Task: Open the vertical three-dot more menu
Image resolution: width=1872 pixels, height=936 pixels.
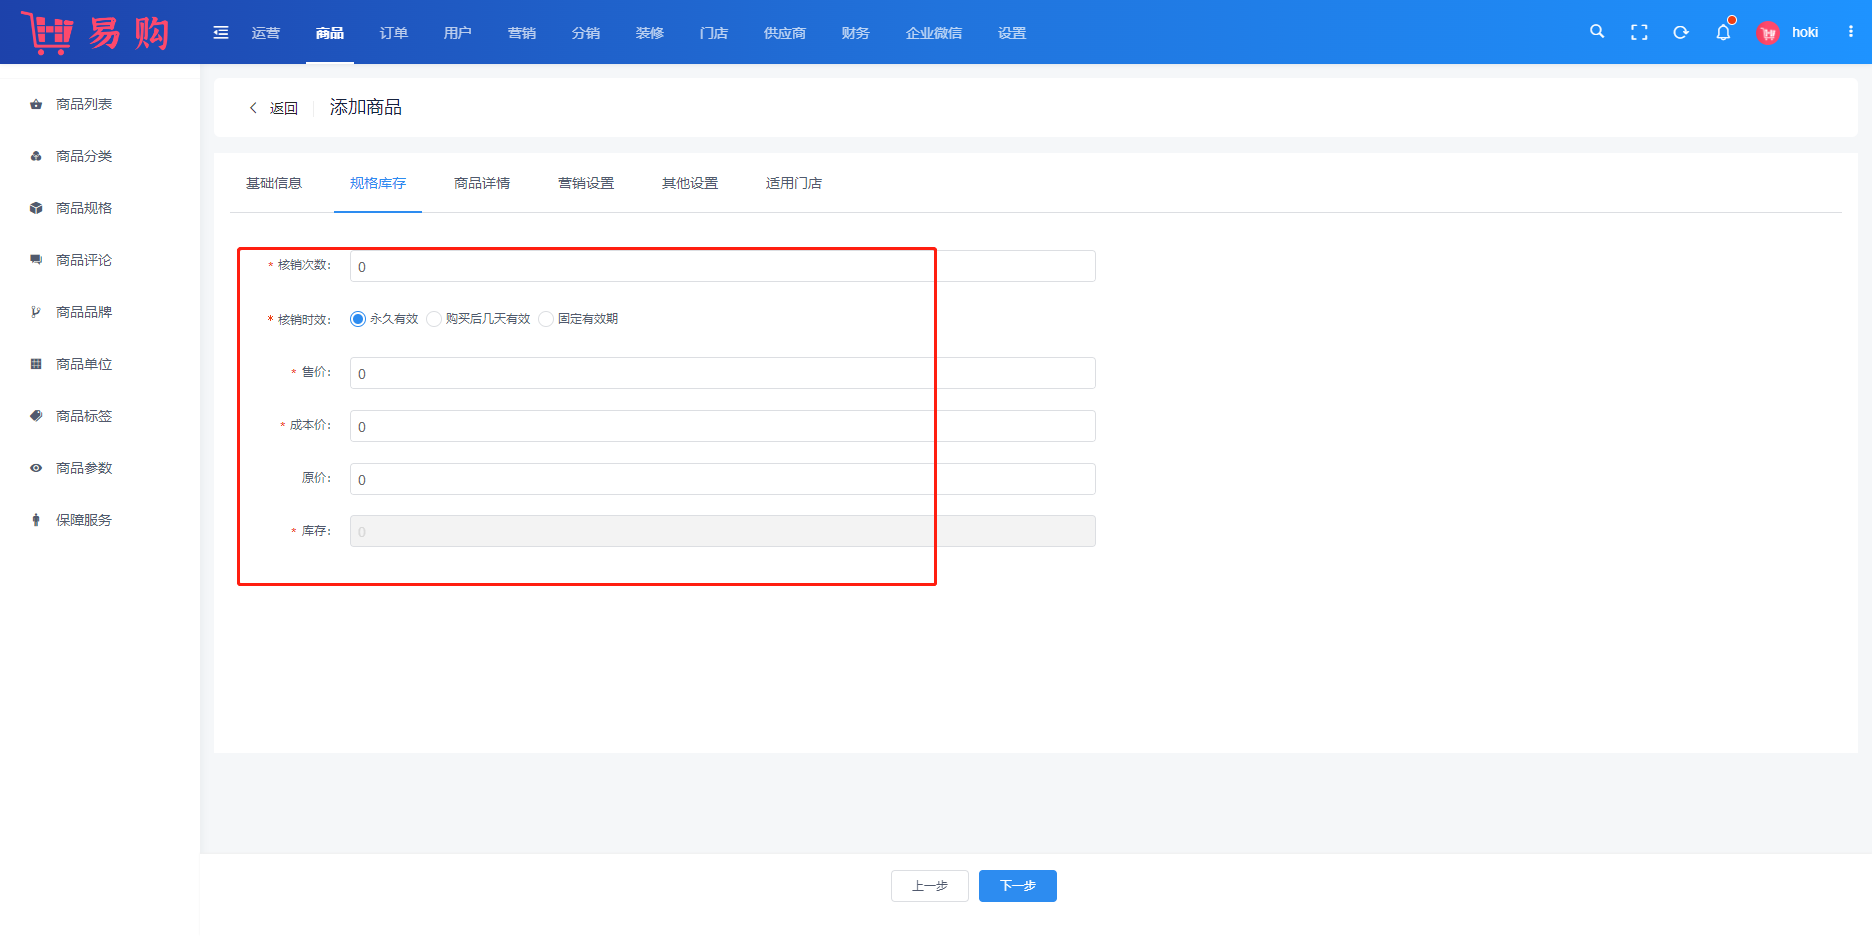Action: pos(1851,32)
